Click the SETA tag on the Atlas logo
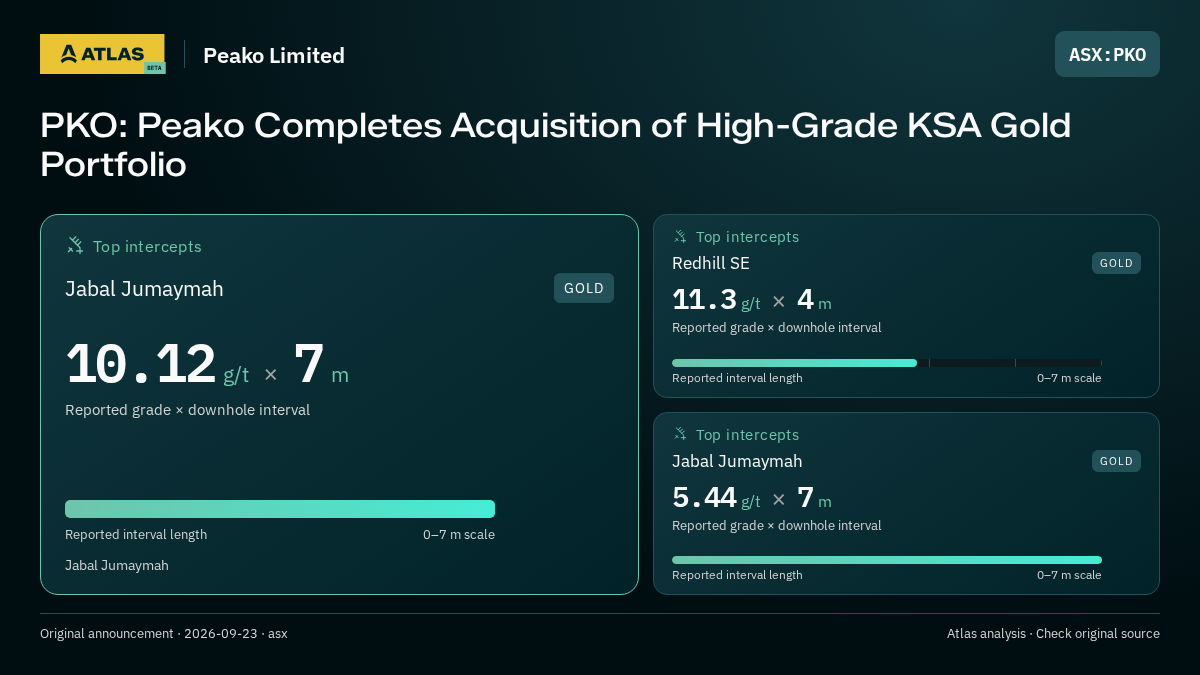This screenshot has height=675, width=1200. tap(154, 67)
